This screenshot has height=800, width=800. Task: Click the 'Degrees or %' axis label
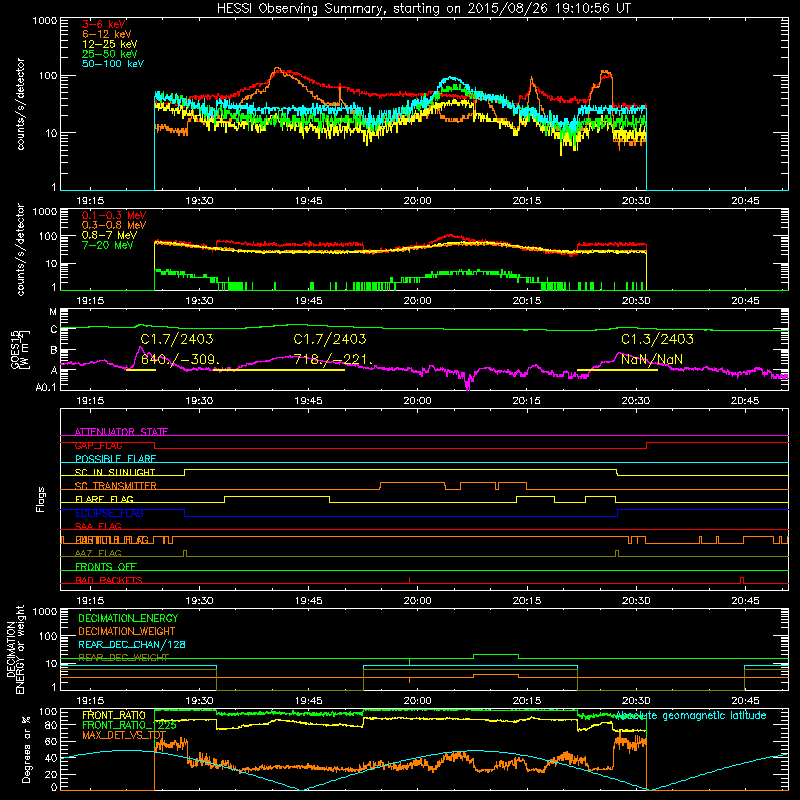pyautogui.click(x=26, y=749)
